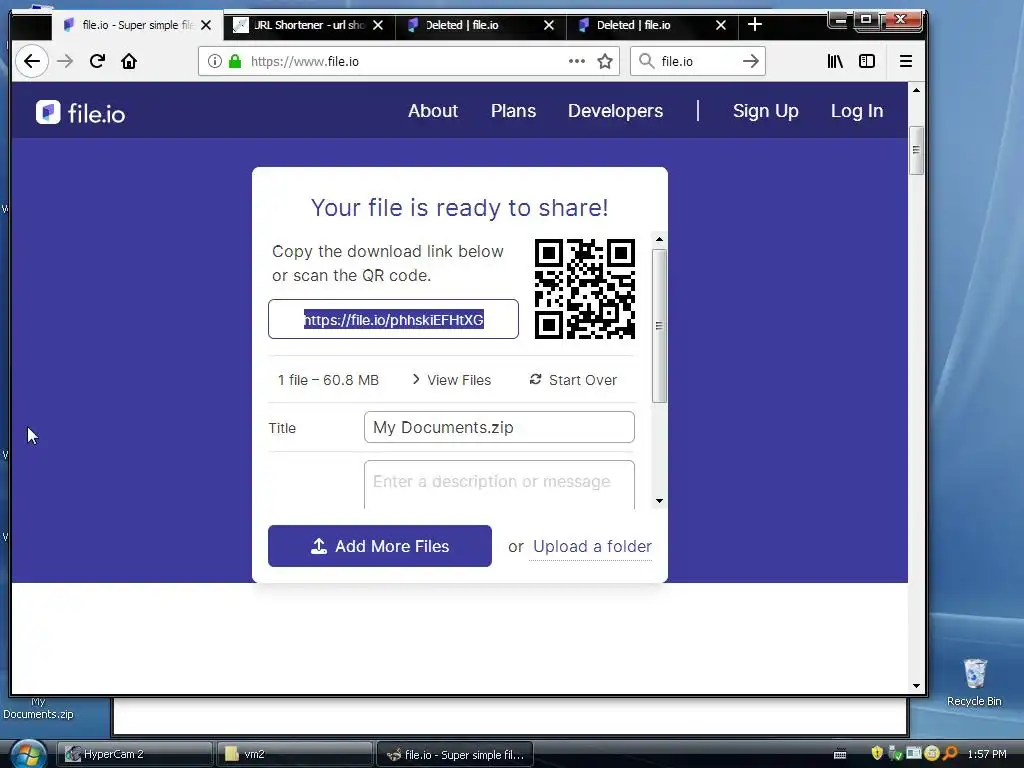
Task: Open a new tab with plus button
Action: [x=755, y=25]
